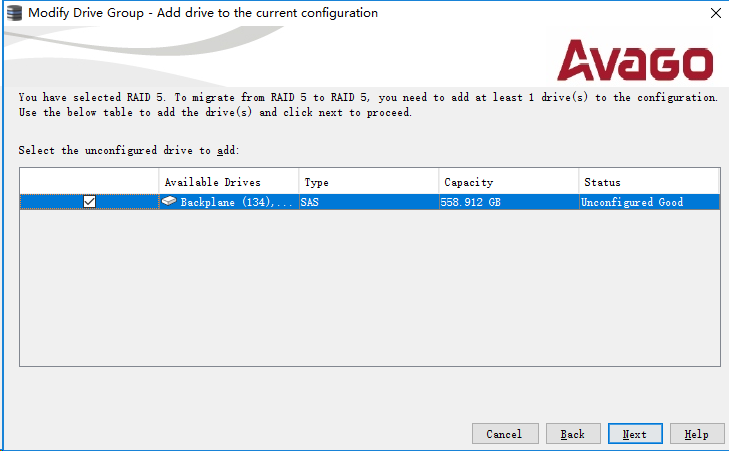Go back using the Back button
The image size is (729, 451).
573,434
